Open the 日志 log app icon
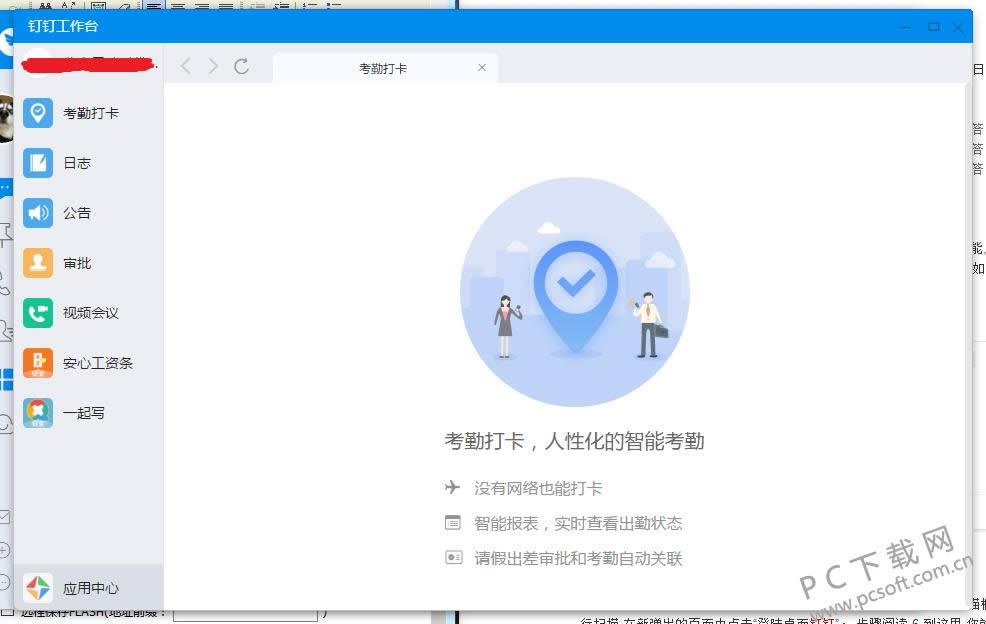The width and height of the screenshot is (986, 624). coord(38,162)
